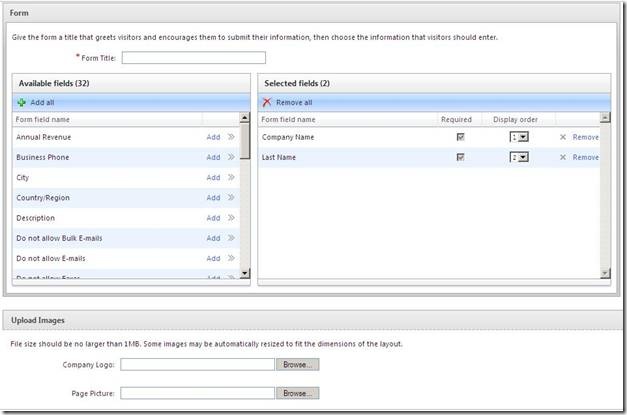
Task: Click the green plus Add all icon
Action: [x=22, y=102]
